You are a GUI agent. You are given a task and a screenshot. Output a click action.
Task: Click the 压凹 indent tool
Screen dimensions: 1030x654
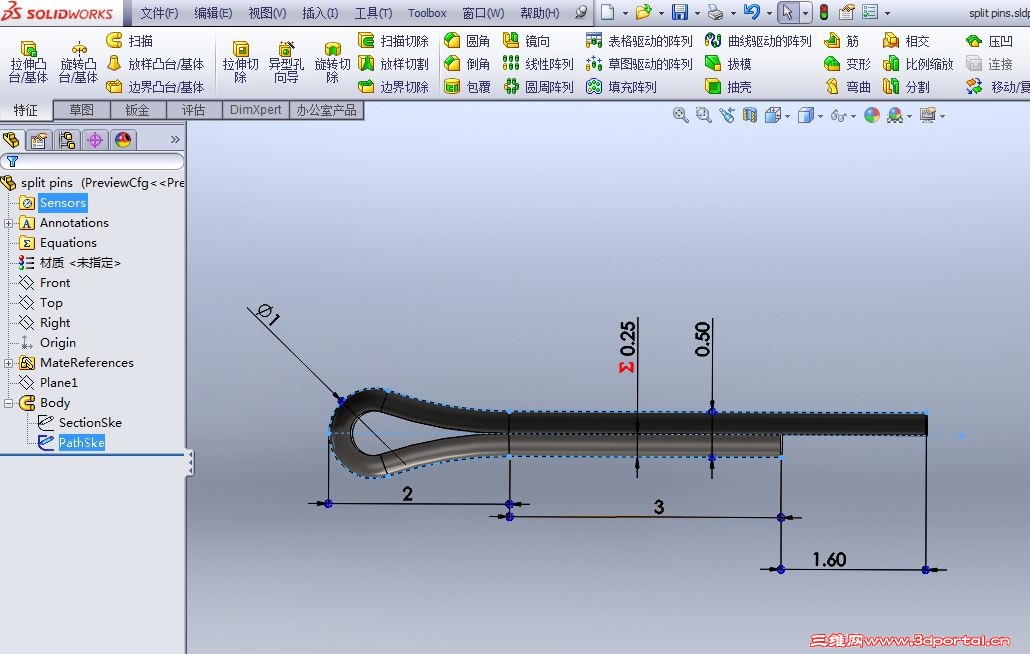(990, 41)
